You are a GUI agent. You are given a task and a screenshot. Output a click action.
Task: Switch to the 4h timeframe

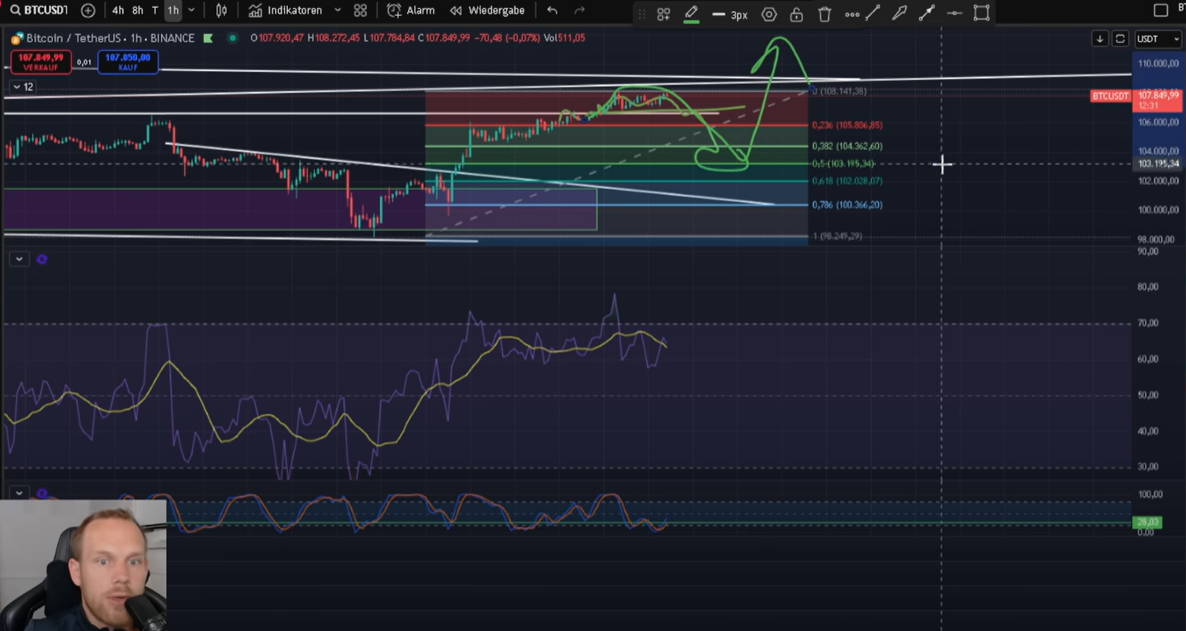(x=118, y=11)
